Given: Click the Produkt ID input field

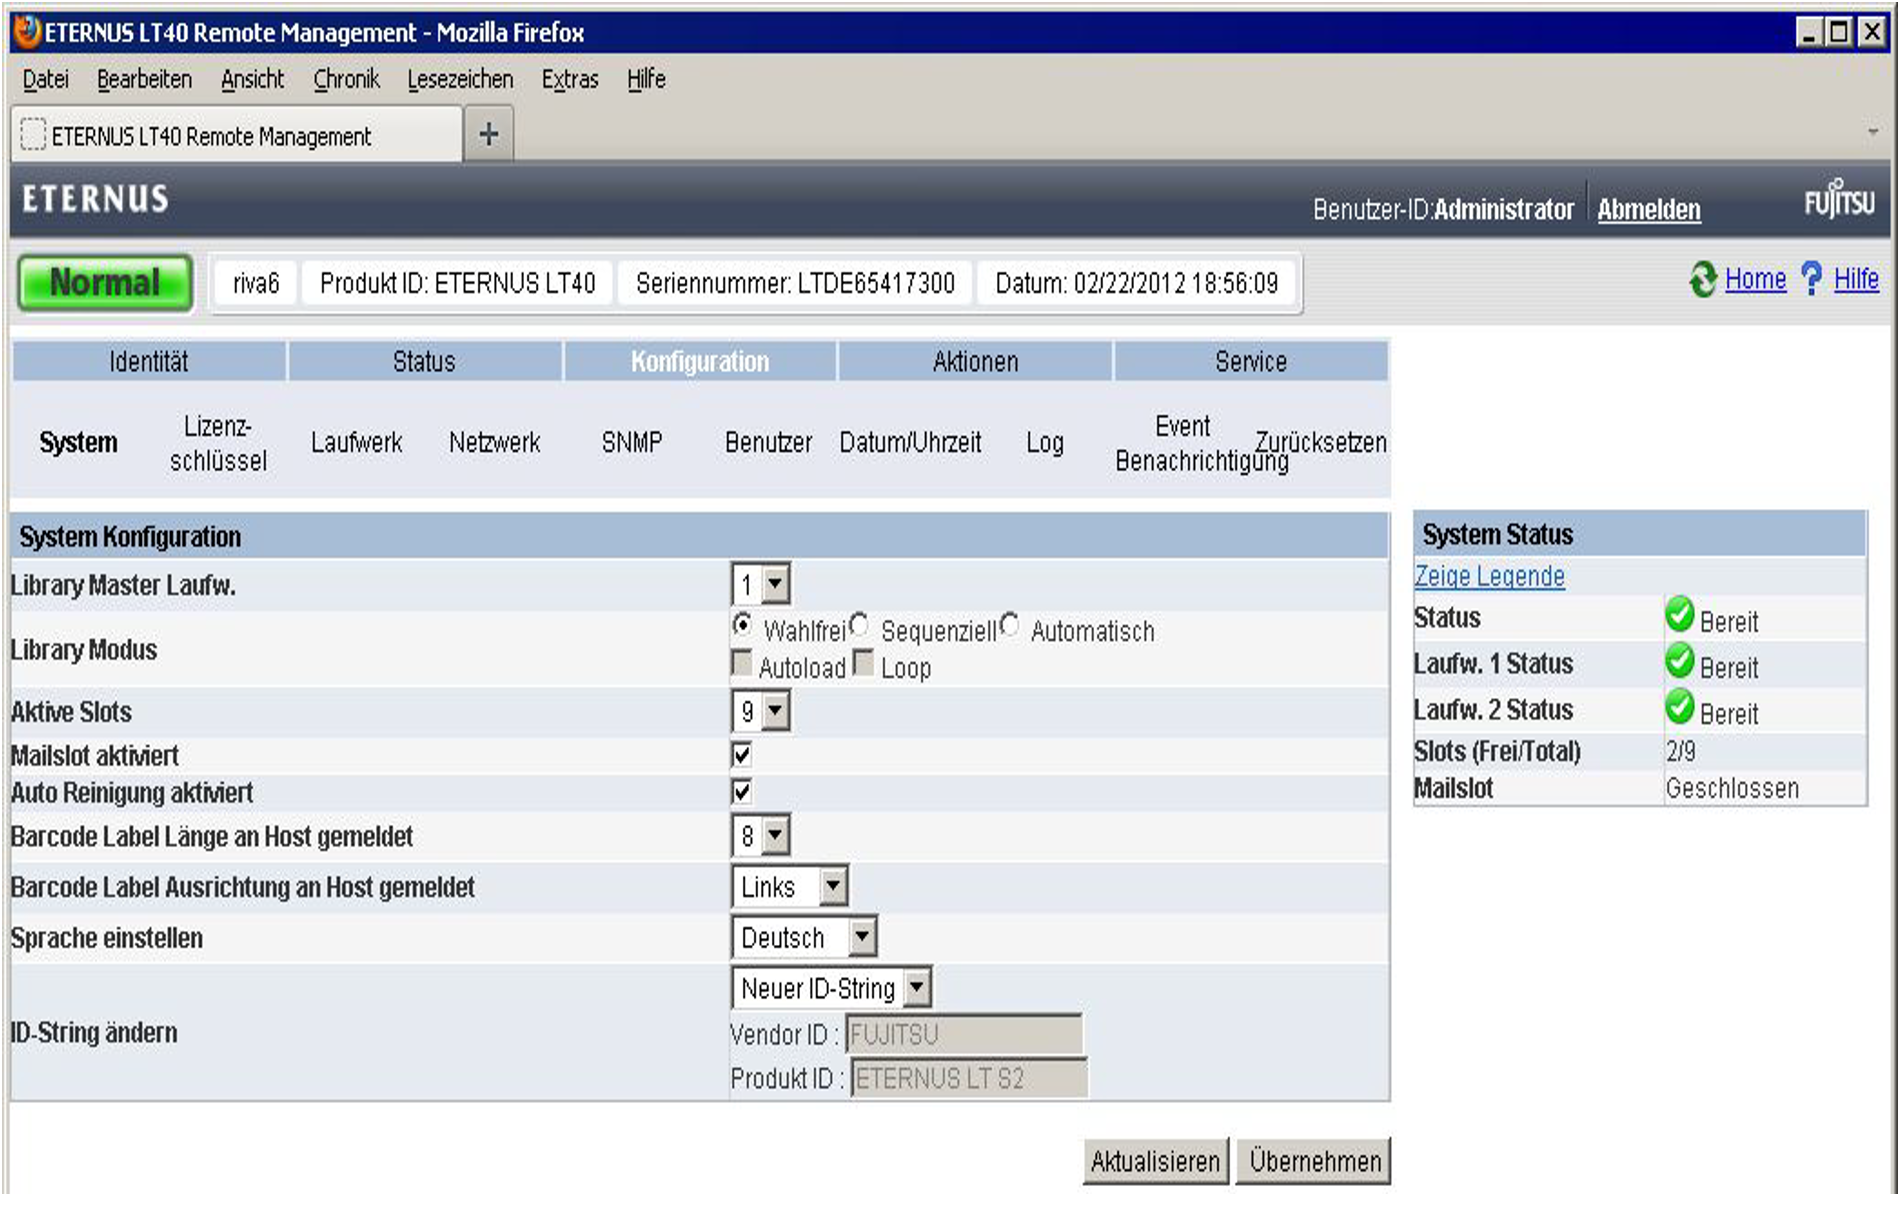Looking at the screenshot, I should coord(968,1078).
